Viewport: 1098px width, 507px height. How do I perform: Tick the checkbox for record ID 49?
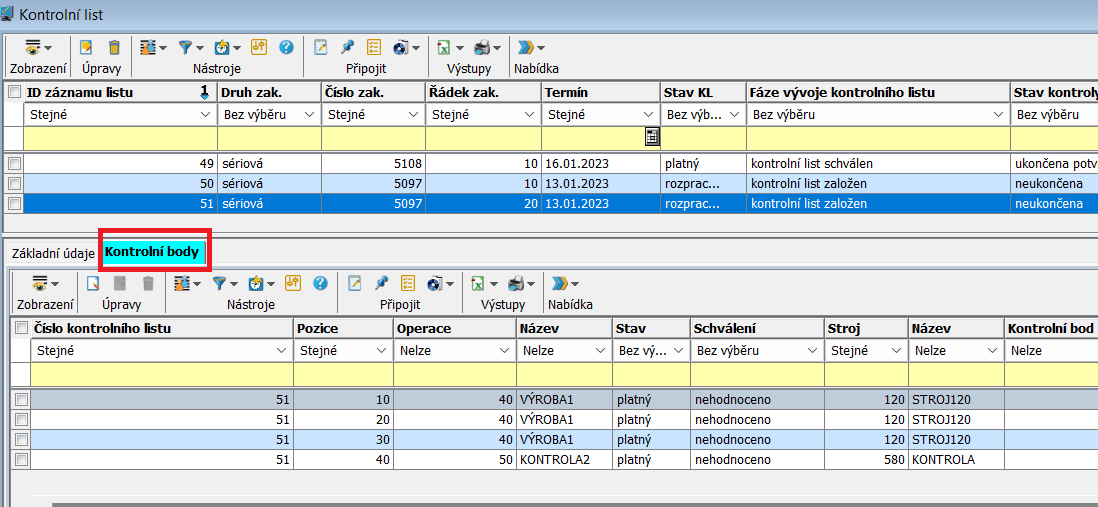click(x=14, y=163)
